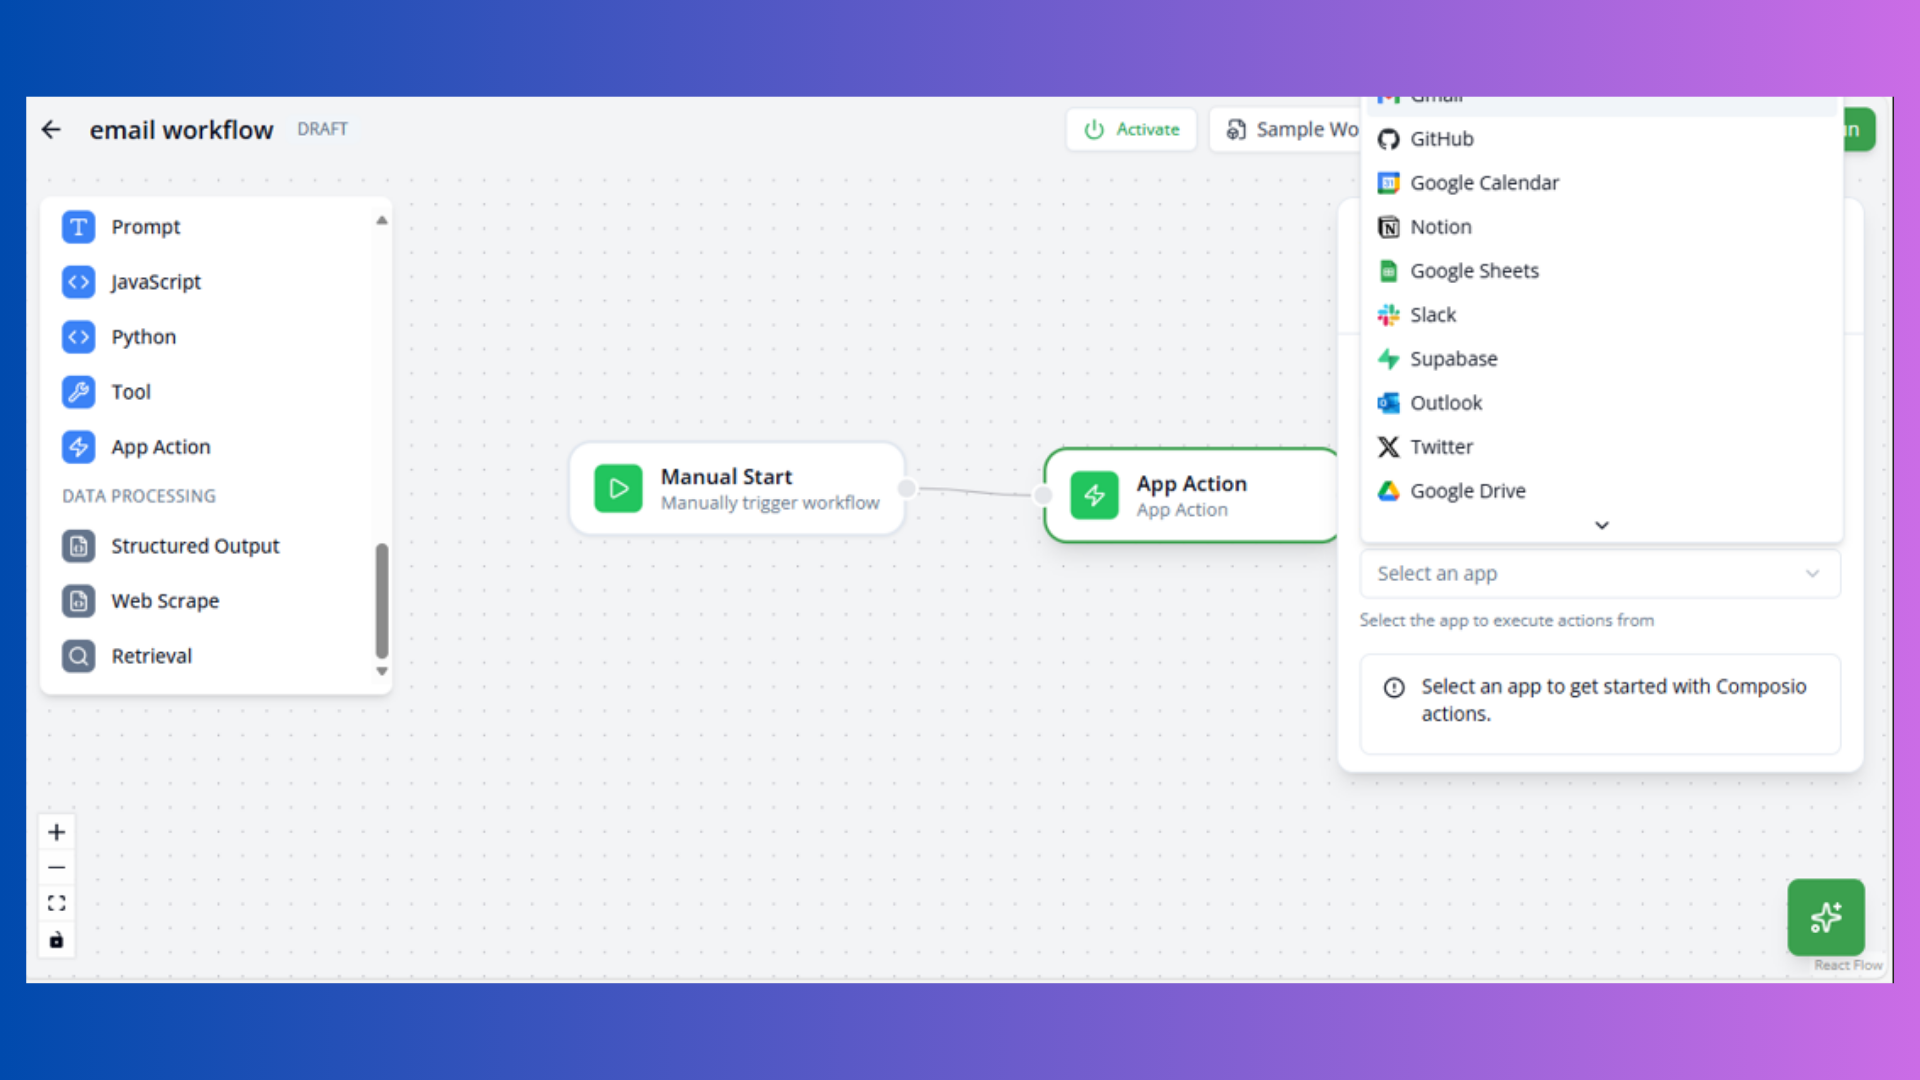
Task: Select the Prompt node icon
Action: tap(78, 227)
